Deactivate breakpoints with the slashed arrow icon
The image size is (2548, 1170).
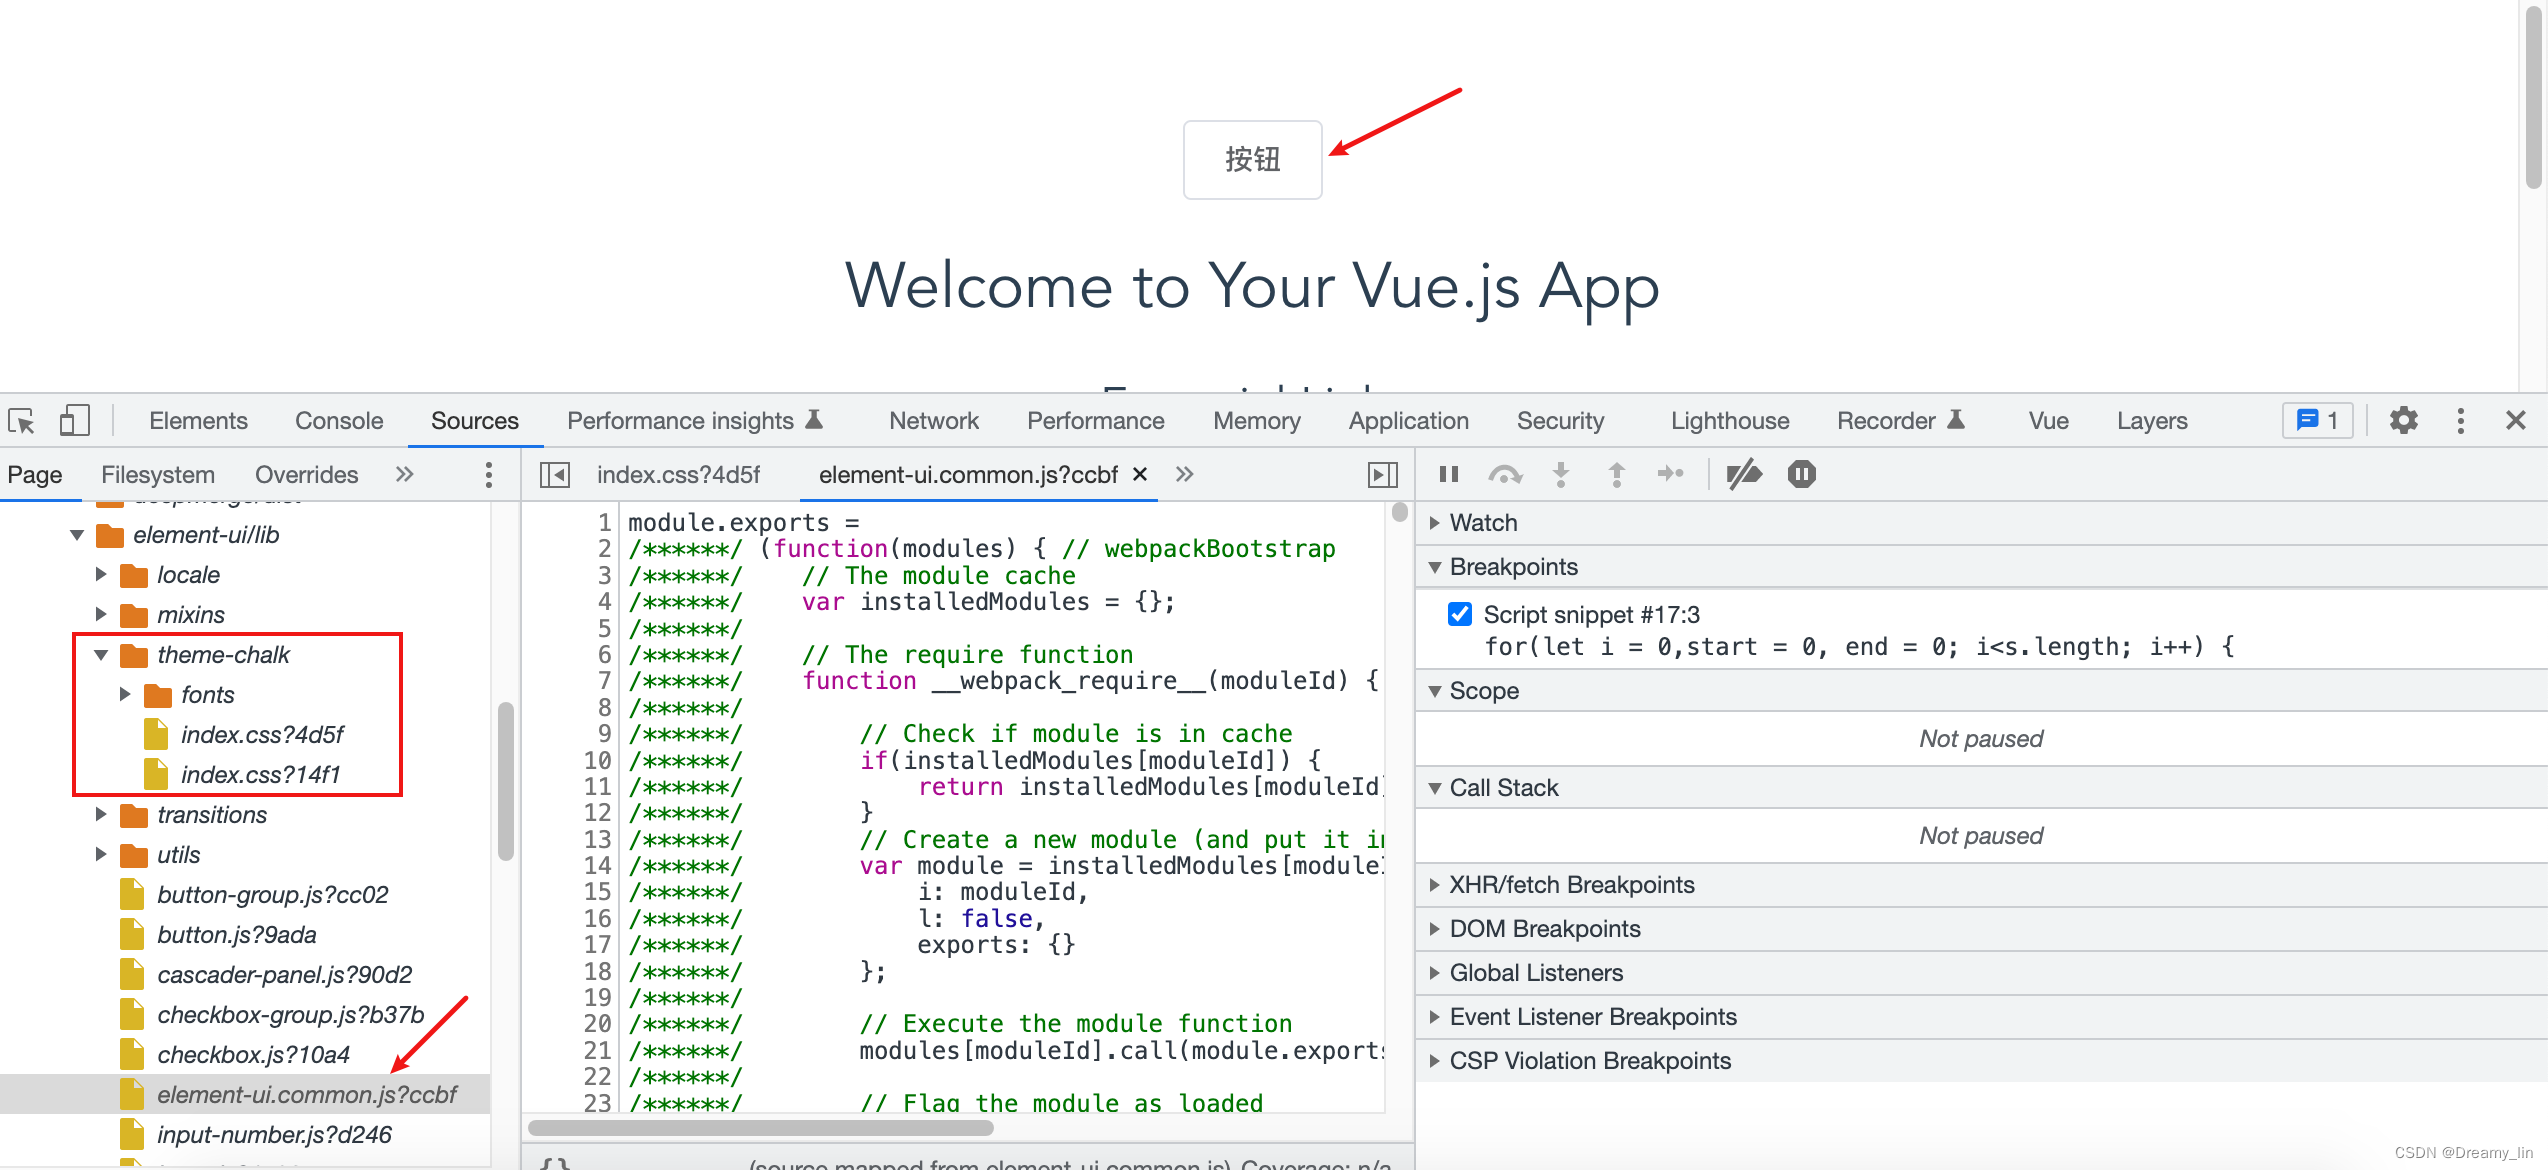(x=1743, y=474)
